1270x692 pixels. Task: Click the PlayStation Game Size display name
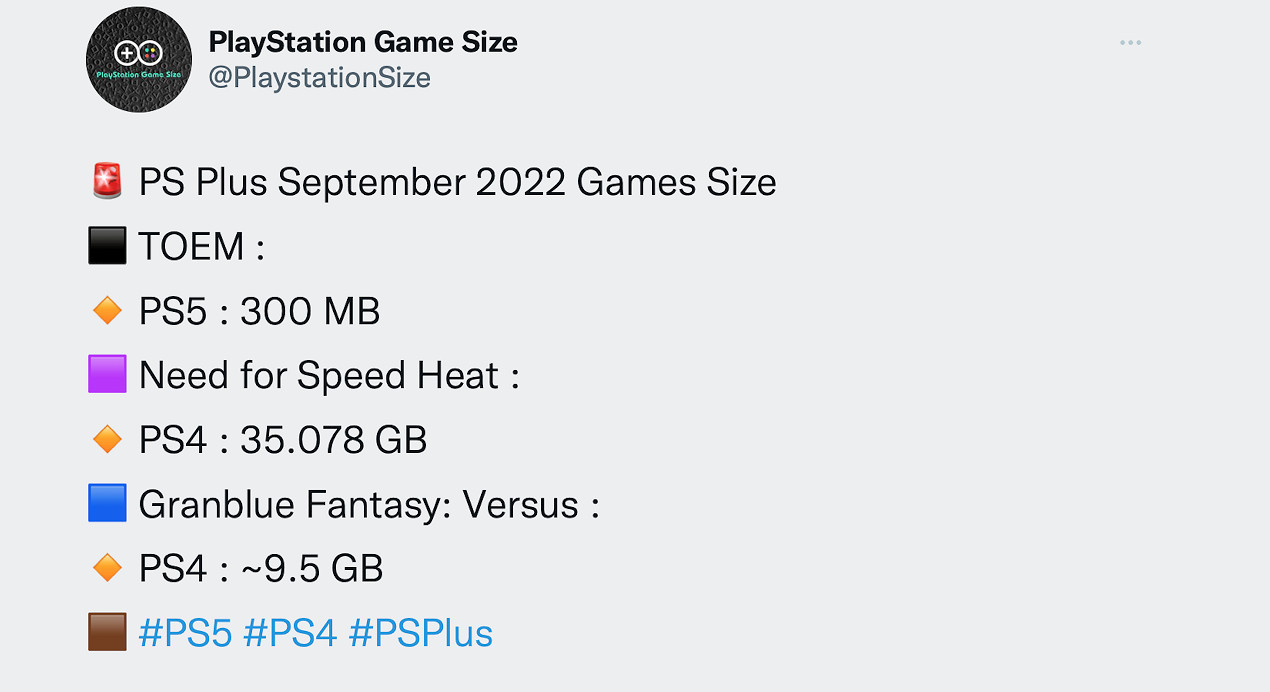pos(363,42)
